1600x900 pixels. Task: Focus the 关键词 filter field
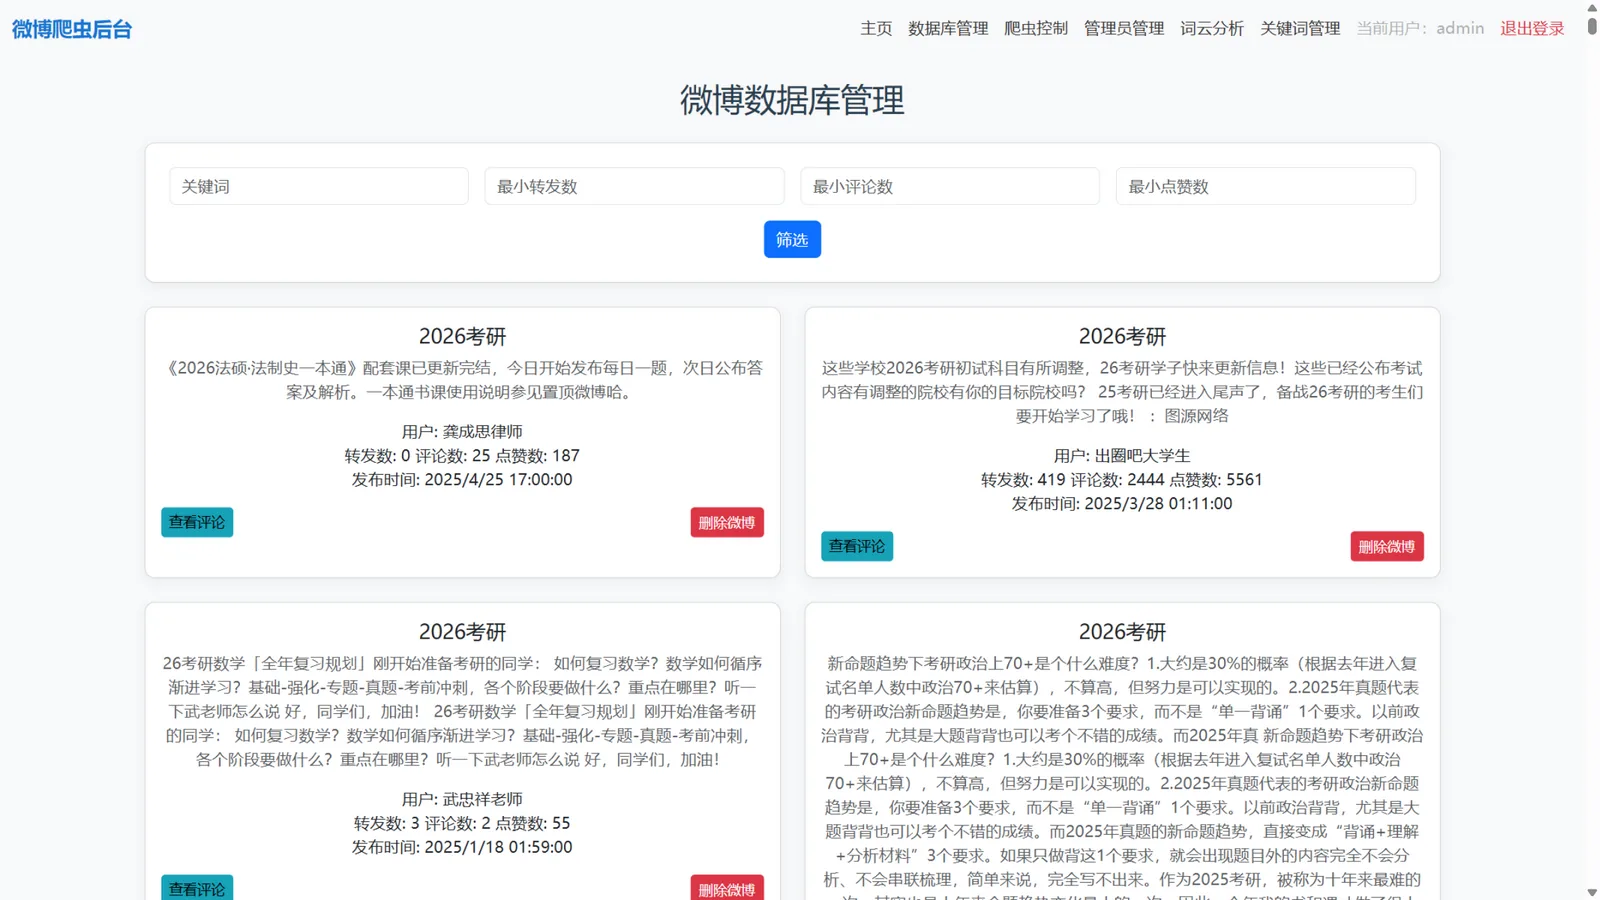pos(319,186)
